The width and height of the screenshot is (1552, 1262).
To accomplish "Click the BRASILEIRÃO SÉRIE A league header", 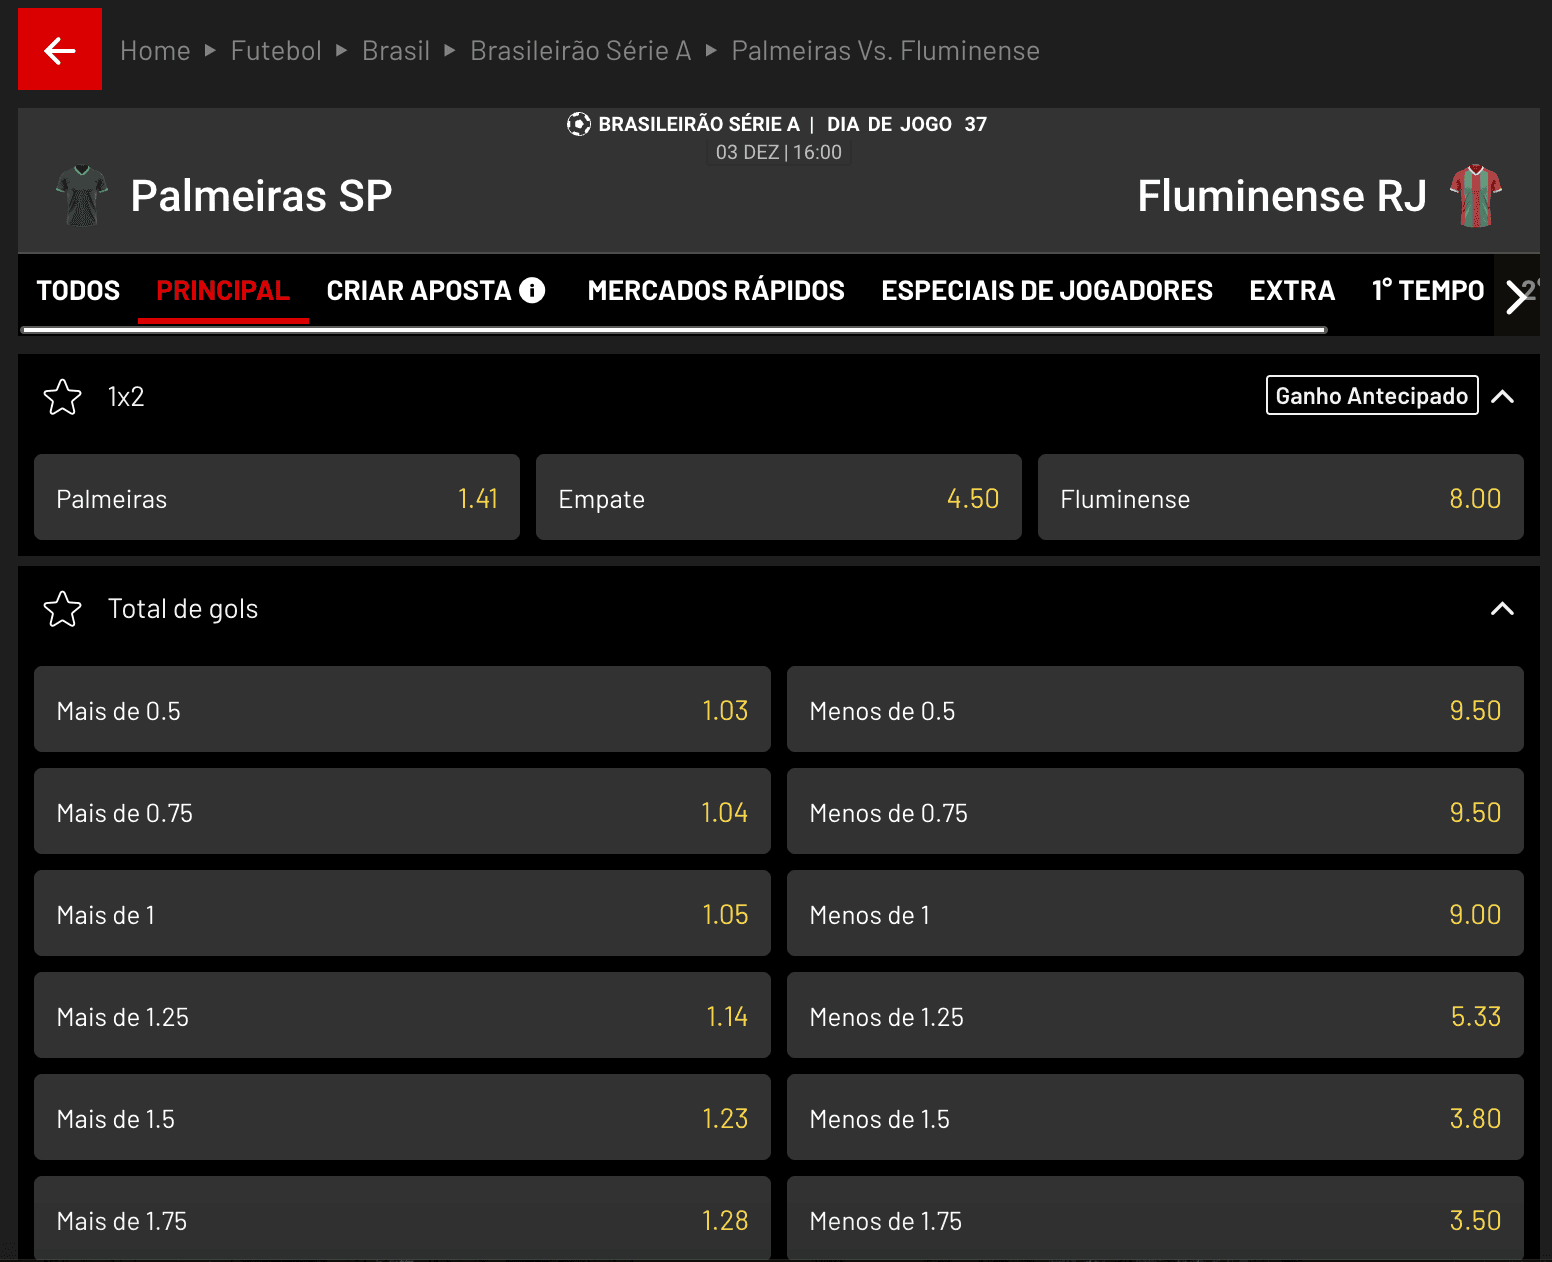I will click(699, 124).
